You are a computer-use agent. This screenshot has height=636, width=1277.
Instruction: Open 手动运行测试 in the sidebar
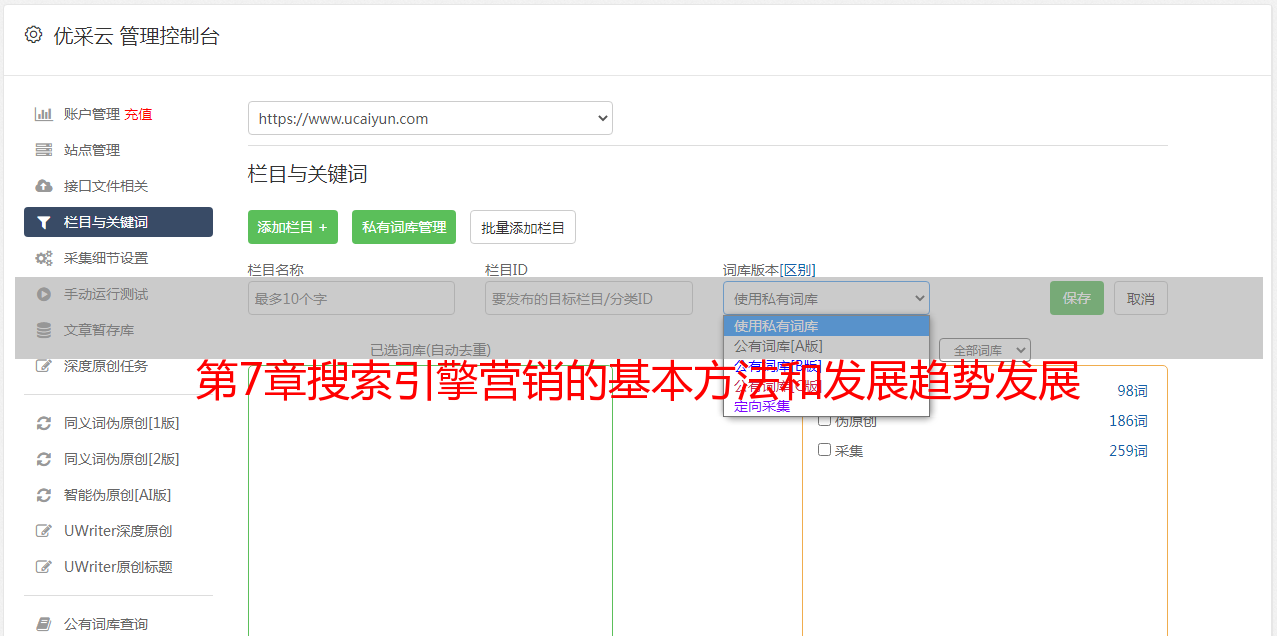(106, 294)
